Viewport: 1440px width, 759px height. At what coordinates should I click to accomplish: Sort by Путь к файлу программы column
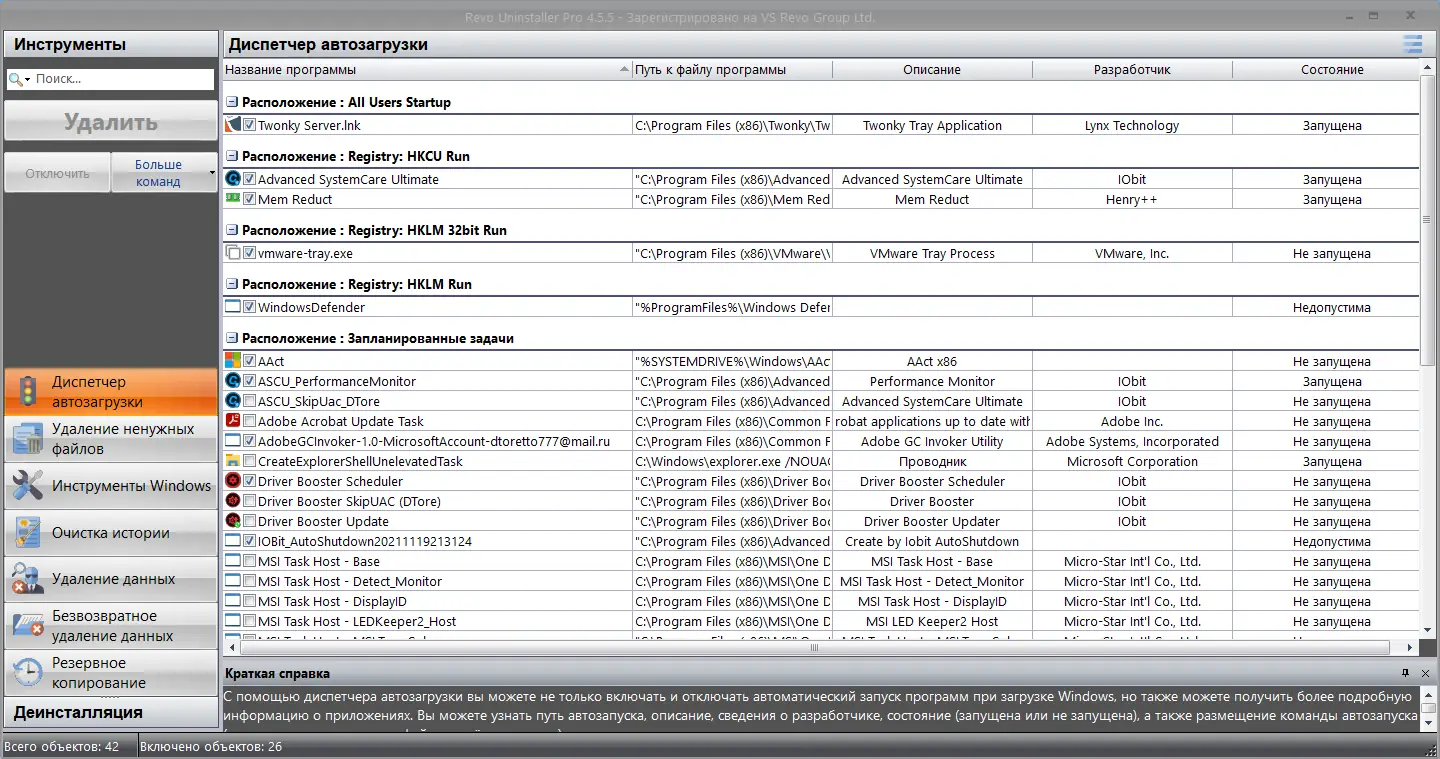click(x=732, y=70)
